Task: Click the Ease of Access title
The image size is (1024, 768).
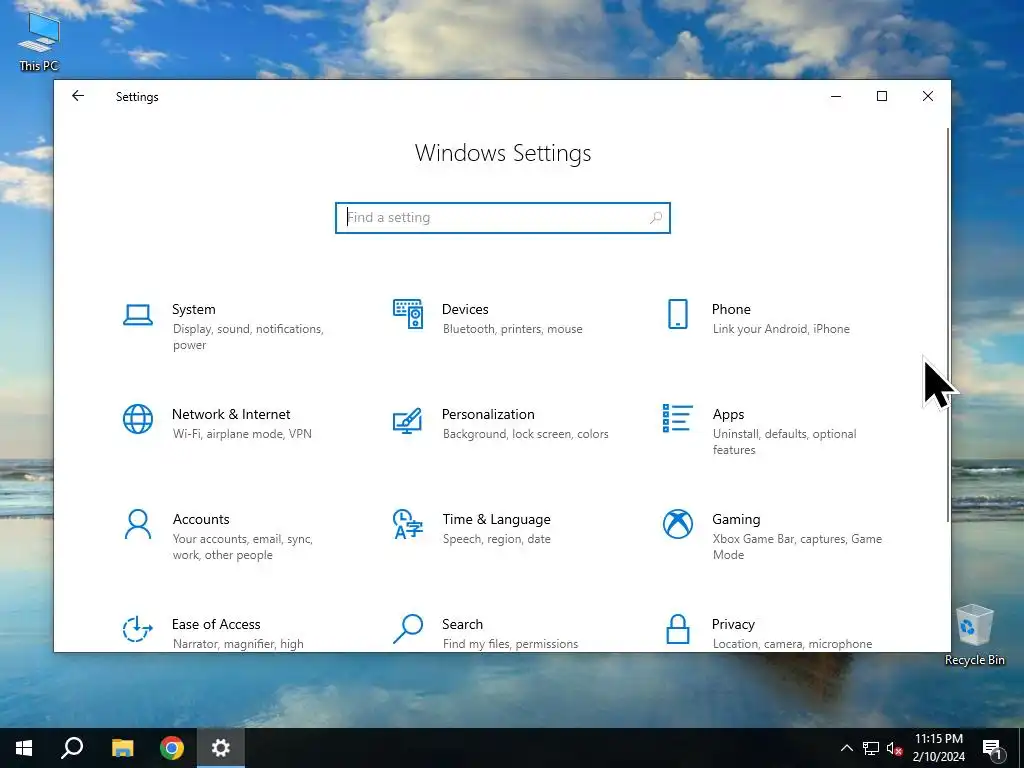Action: (216, 624)
